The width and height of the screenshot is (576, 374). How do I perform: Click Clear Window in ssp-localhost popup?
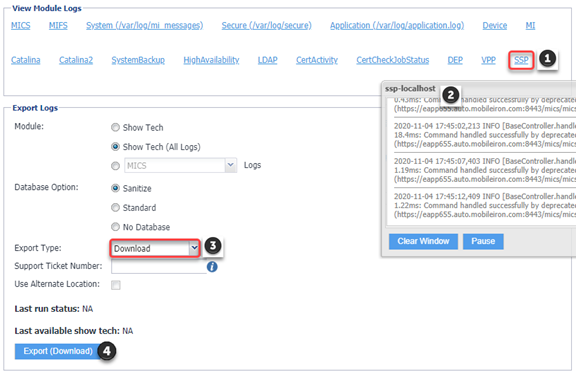(x=423, y=241)
